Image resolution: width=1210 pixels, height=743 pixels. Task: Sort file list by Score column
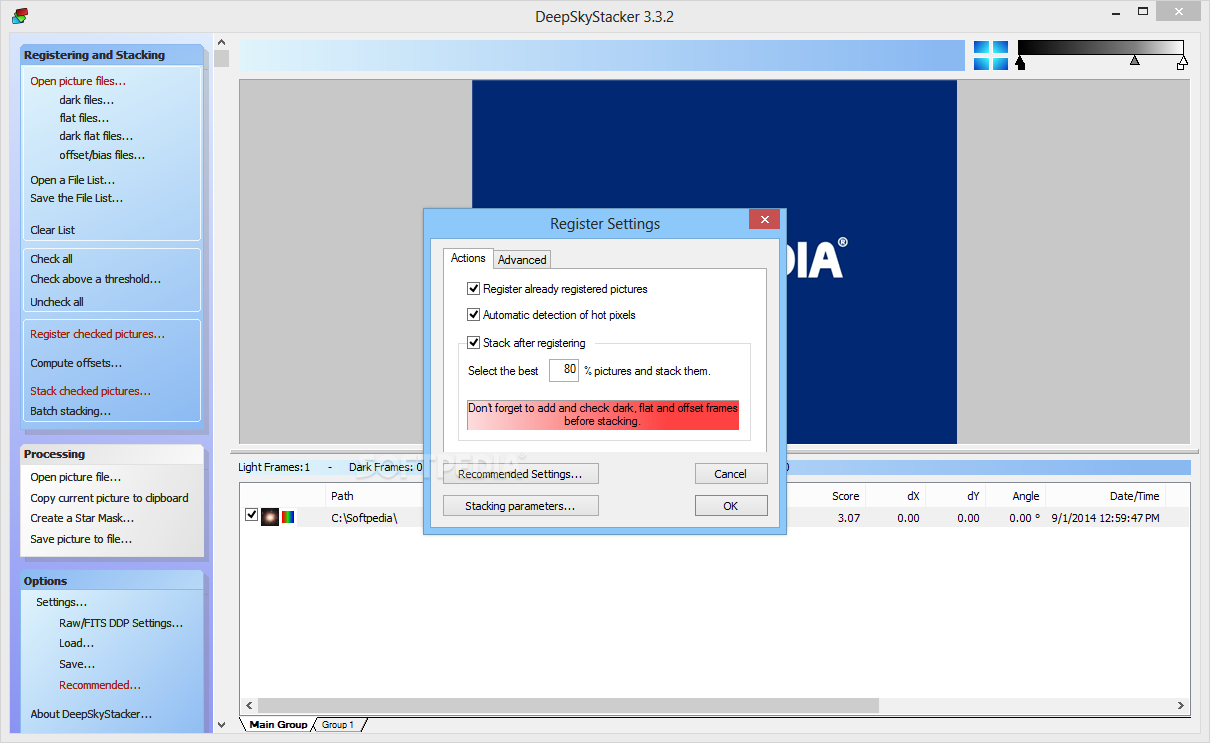pyautogui.click(x=845, y=496)
